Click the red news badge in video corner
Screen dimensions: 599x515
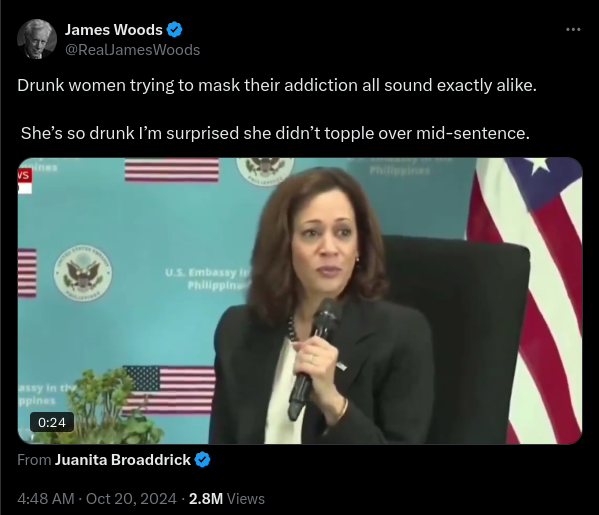click(24, 176)
